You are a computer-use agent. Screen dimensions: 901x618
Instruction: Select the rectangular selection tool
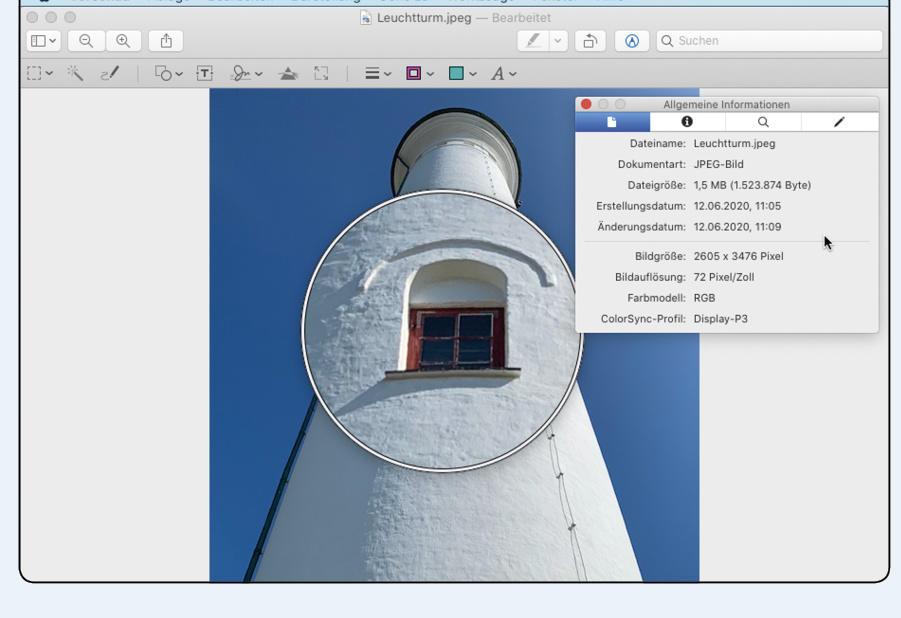click(34, 73)
